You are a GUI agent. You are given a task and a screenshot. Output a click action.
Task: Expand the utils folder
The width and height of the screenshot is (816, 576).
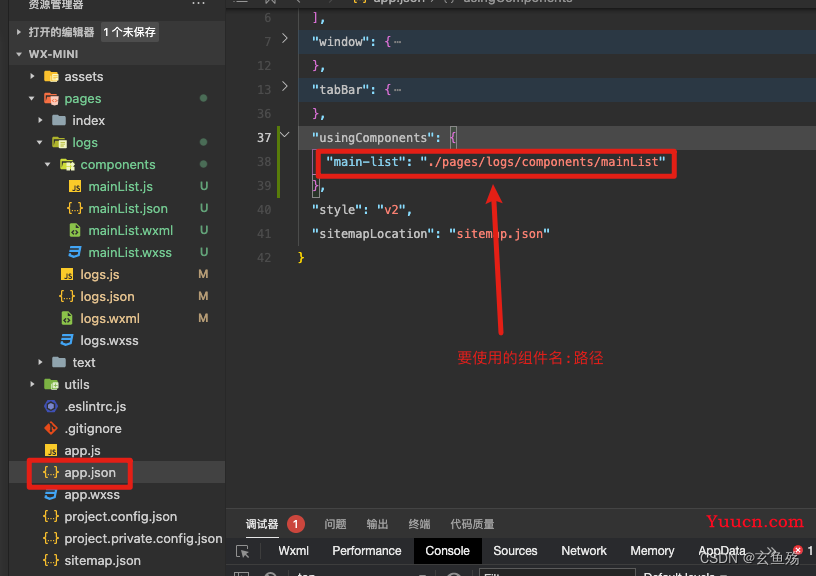pyautogui.click(x=32, y=384)
